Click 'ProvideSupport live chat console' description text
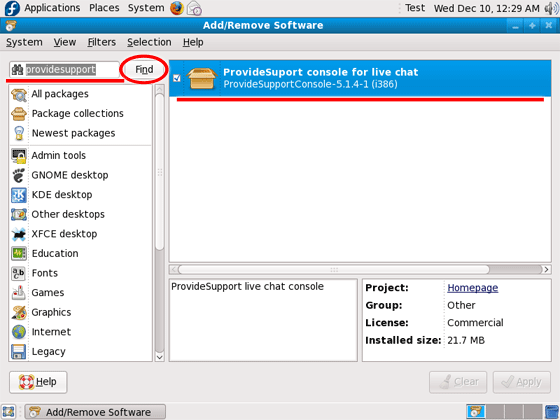The image size is (560, 420). click(248, 287)
